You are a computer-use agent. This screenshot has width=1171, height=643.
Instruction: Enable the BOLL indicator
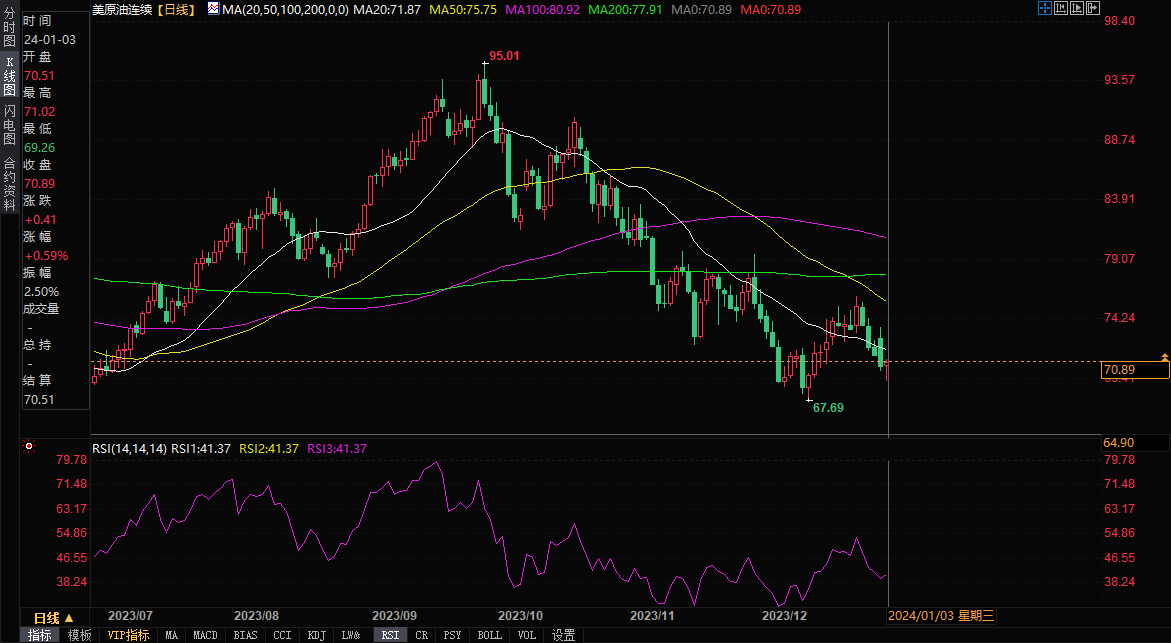[x=489, y=635]
